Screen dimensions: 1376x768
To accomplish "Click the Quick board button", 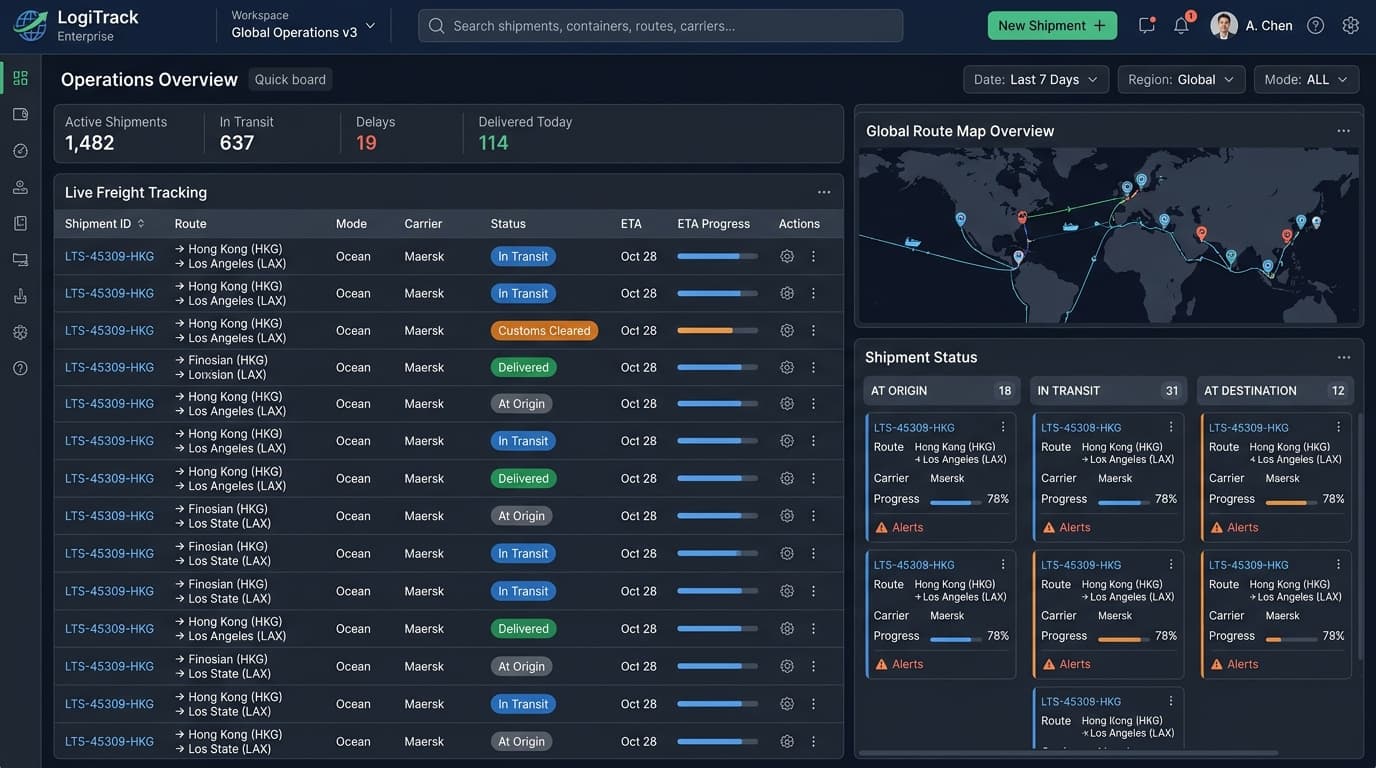I will [290, 79].
